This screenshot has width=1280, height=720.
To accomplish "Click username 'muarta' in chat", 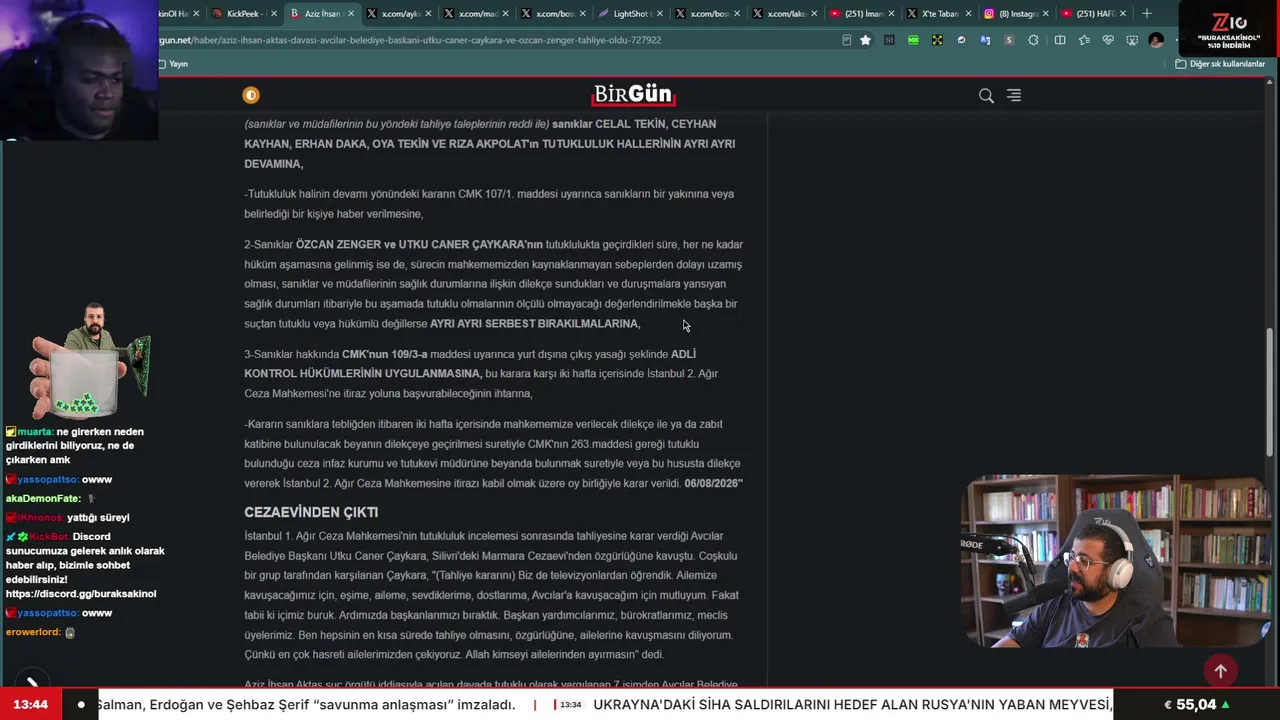I will tap(36, 432).
